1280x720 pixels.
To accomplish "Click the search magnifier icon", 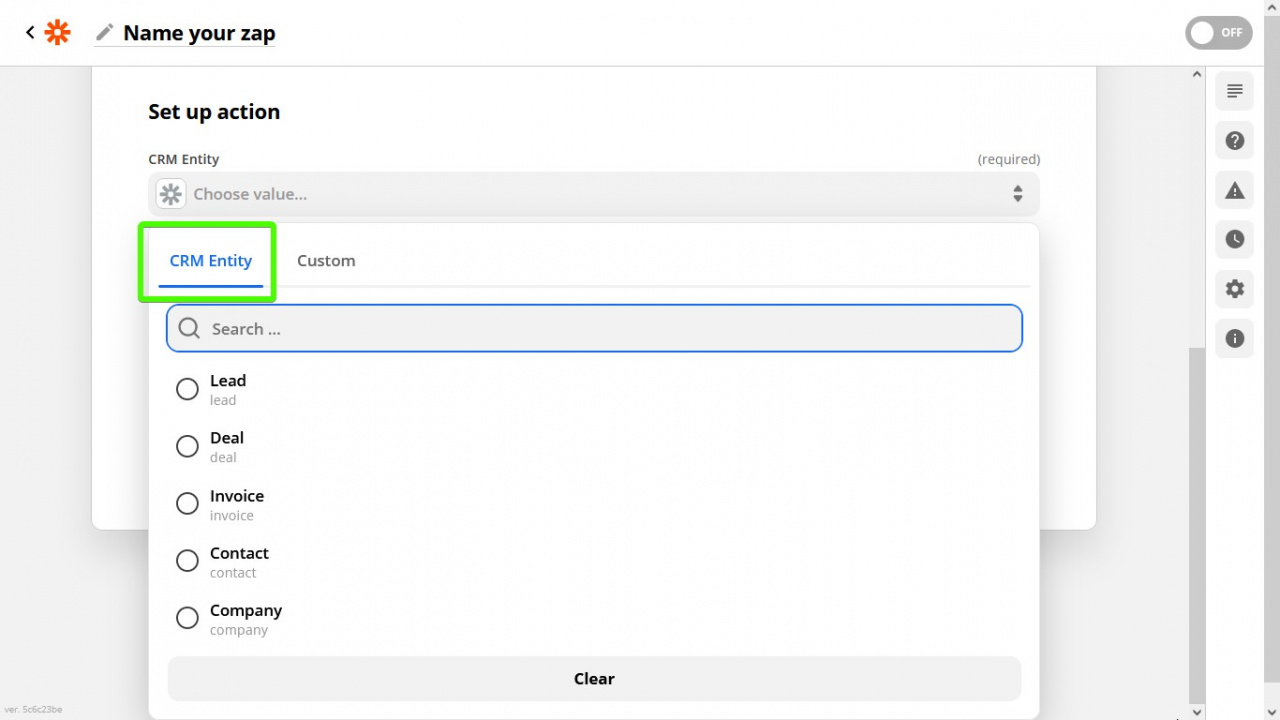I will 189,329.
